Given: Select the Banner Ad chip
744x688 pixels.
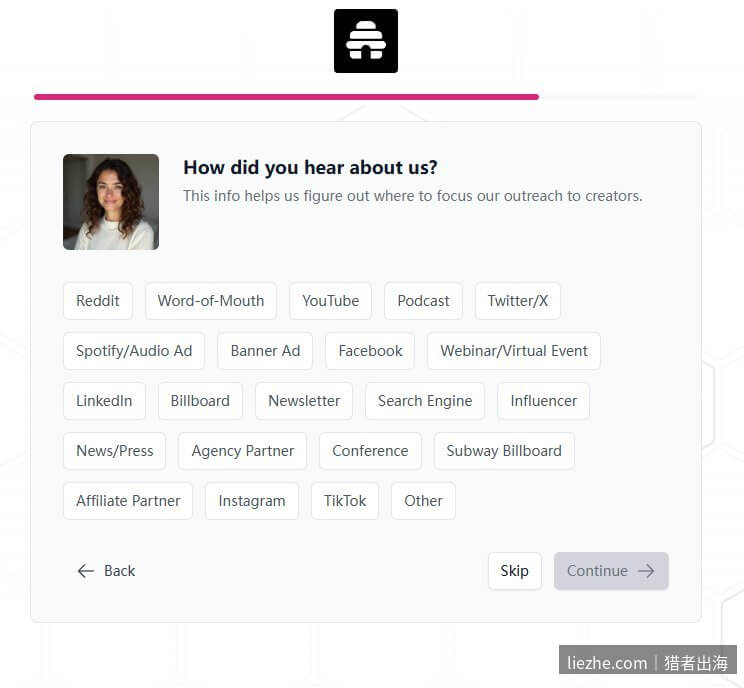Looking at the screenshot, I should click(x=265, y=351).
